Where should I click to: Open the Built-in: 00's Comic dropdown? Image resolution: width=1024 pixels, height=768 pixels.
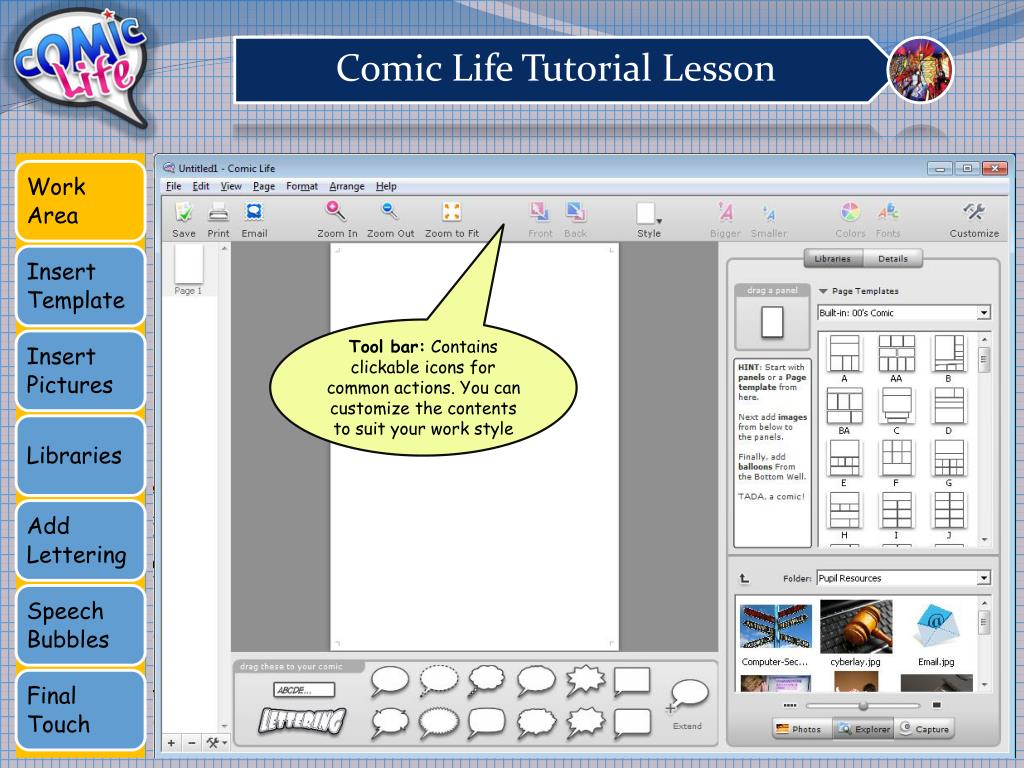(x=904, y=313)
